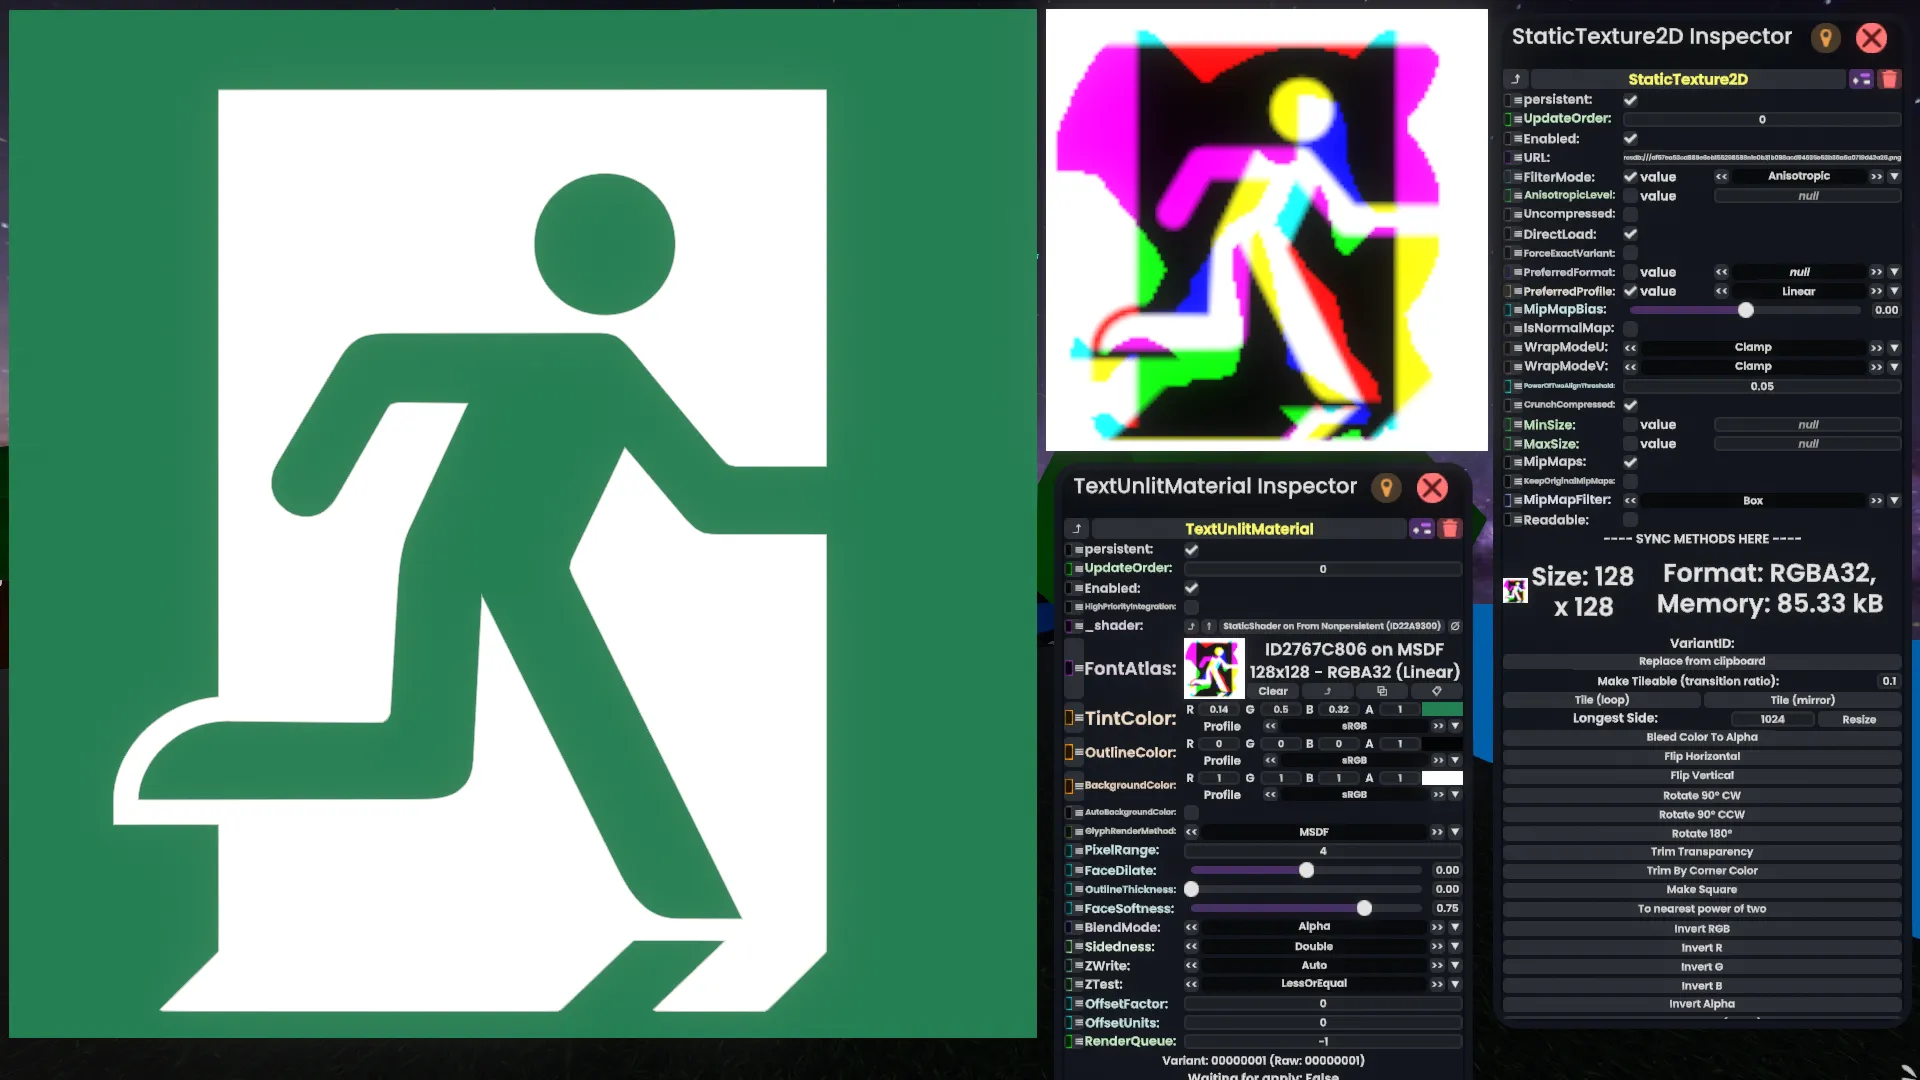
Task: Open the BlendMode dropdown triangle
Action: coord(1455,928)
